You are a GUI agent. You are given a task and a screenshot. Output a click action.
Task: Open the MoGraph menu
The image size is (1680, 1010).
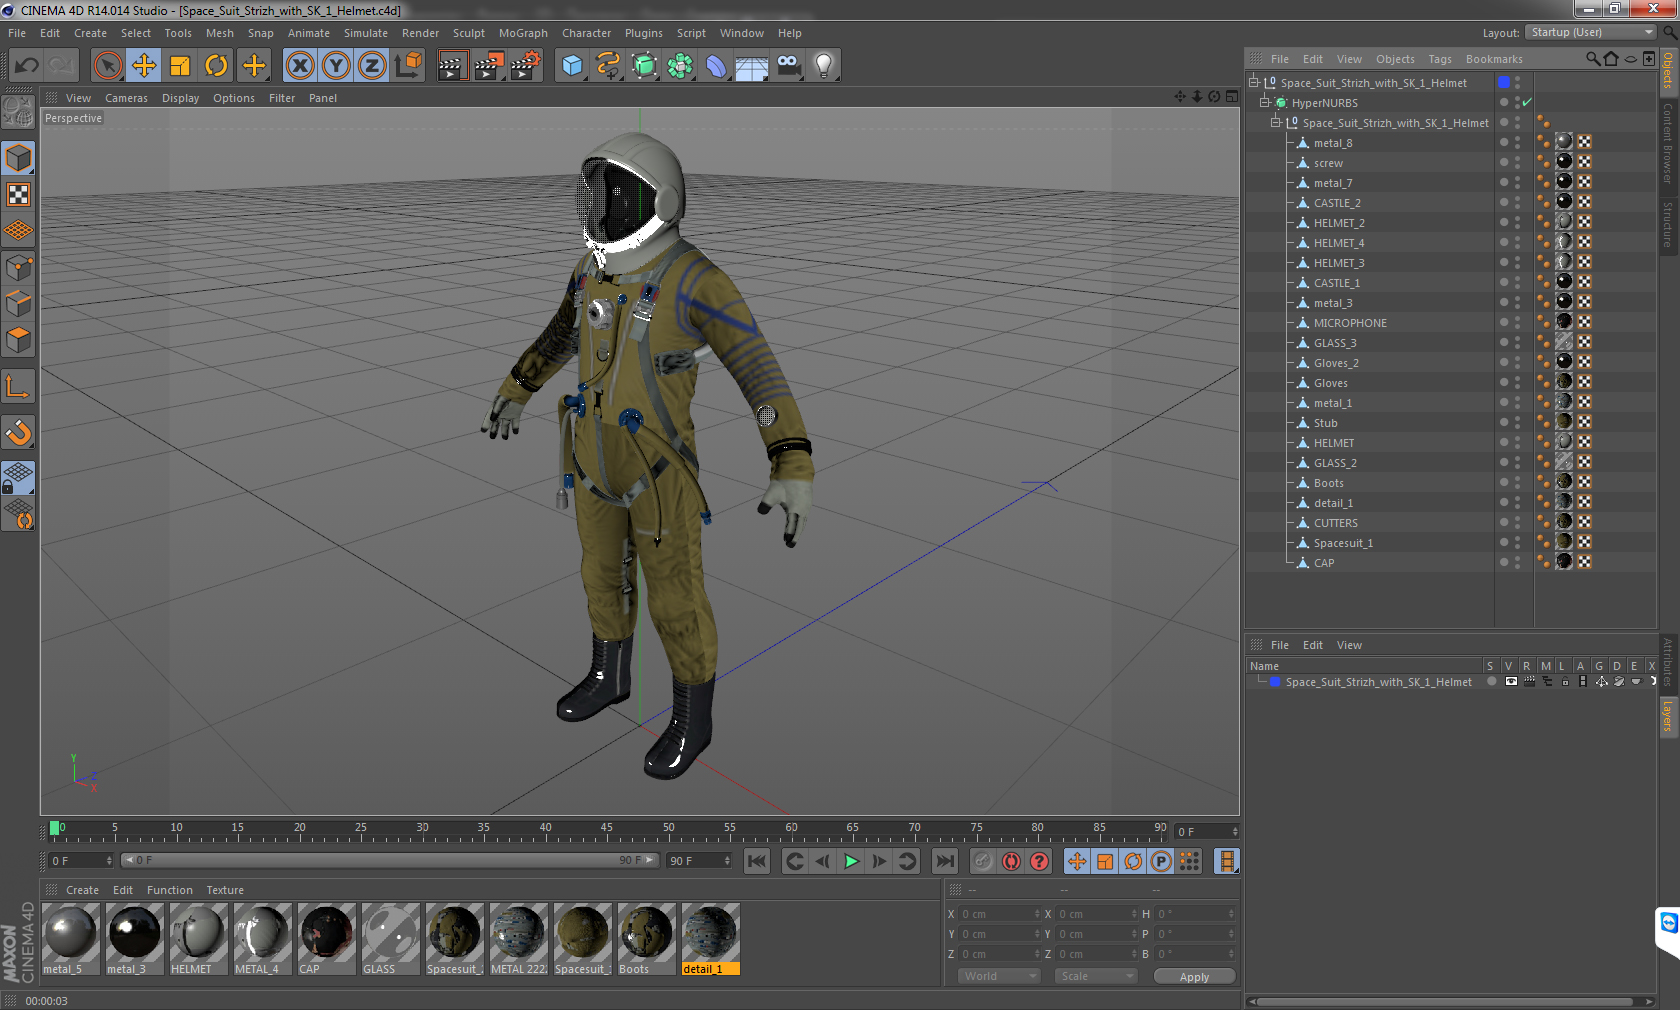(x=523, y=33)
